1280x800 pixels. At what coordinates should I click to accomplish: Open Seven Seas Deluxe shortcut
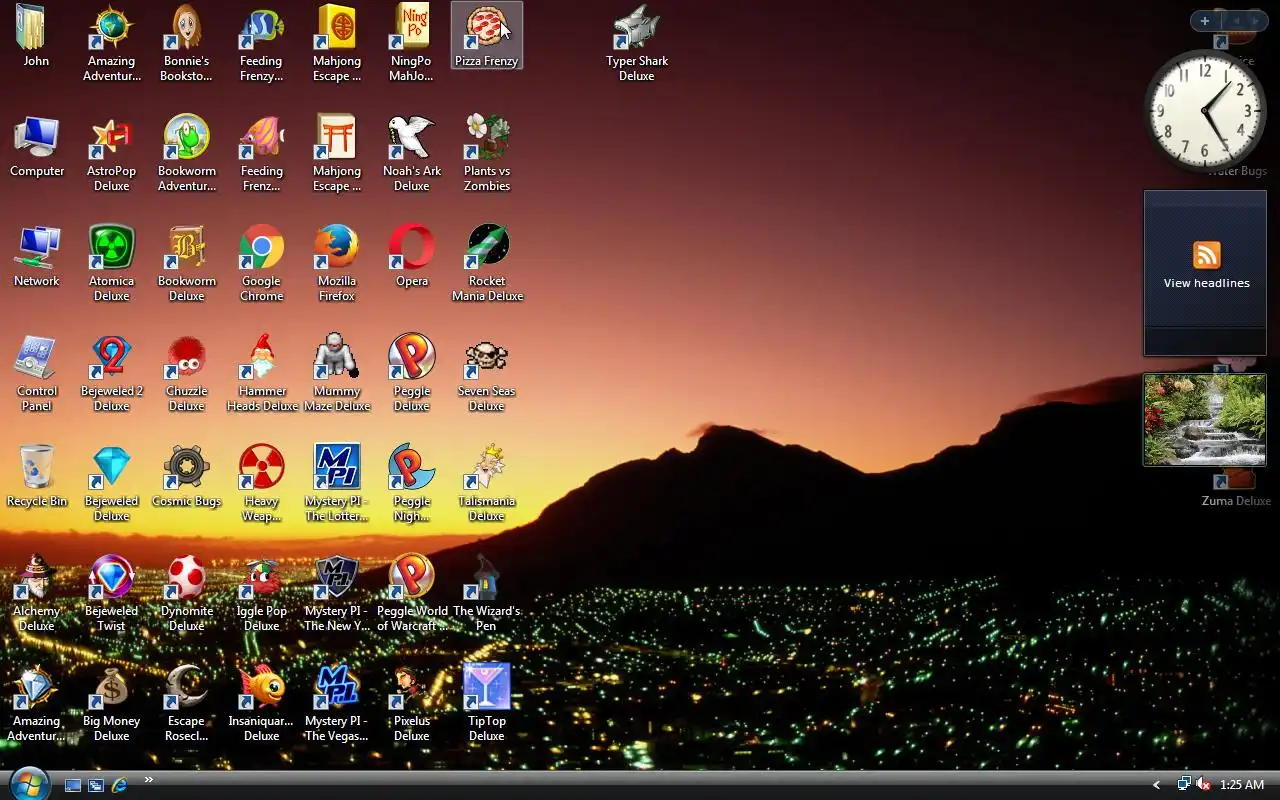coord(487,373)
